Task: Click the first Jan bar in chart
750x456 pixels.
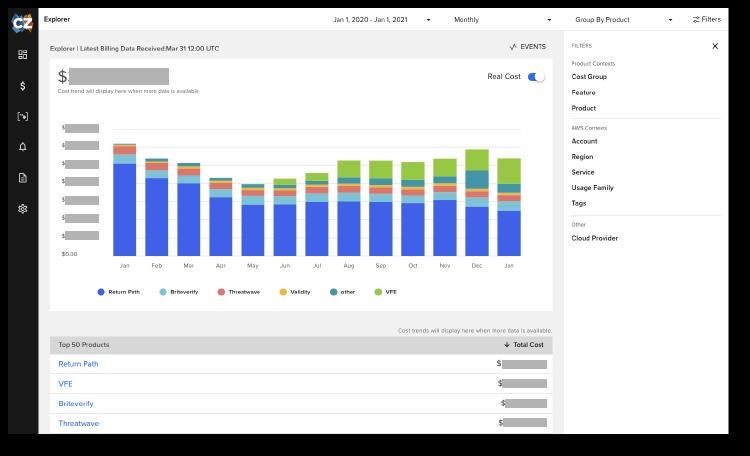Action: (124, 200)
